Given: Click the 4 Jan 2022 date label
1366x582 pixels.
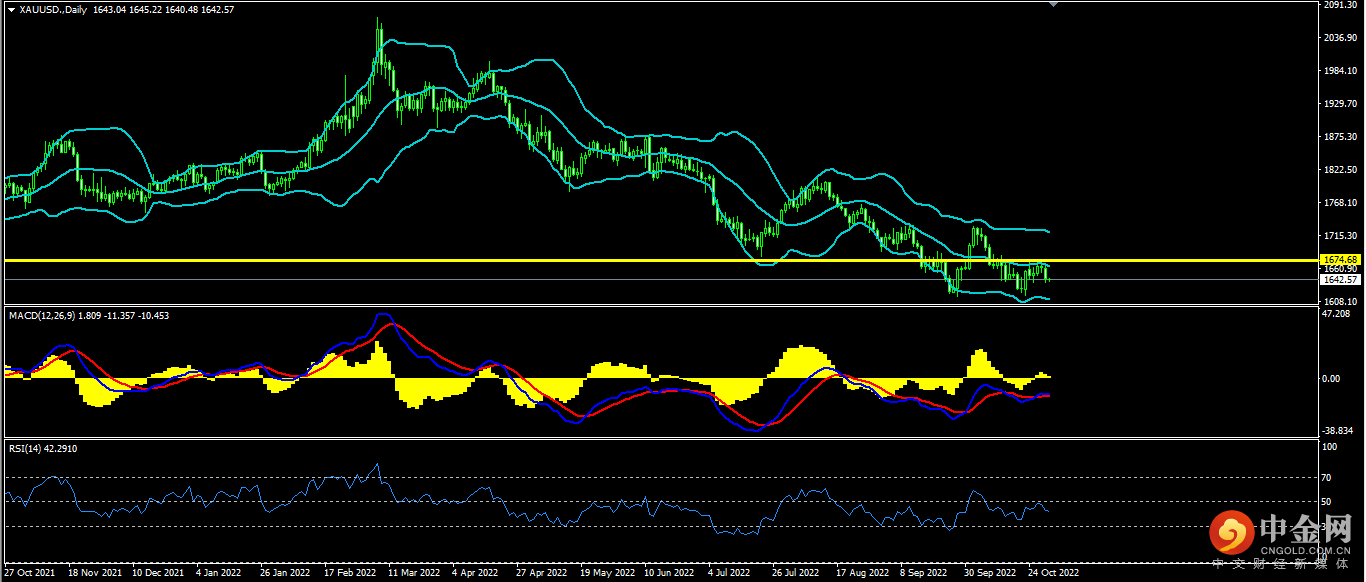Looking at the screenshot, I should pos(218,574).
